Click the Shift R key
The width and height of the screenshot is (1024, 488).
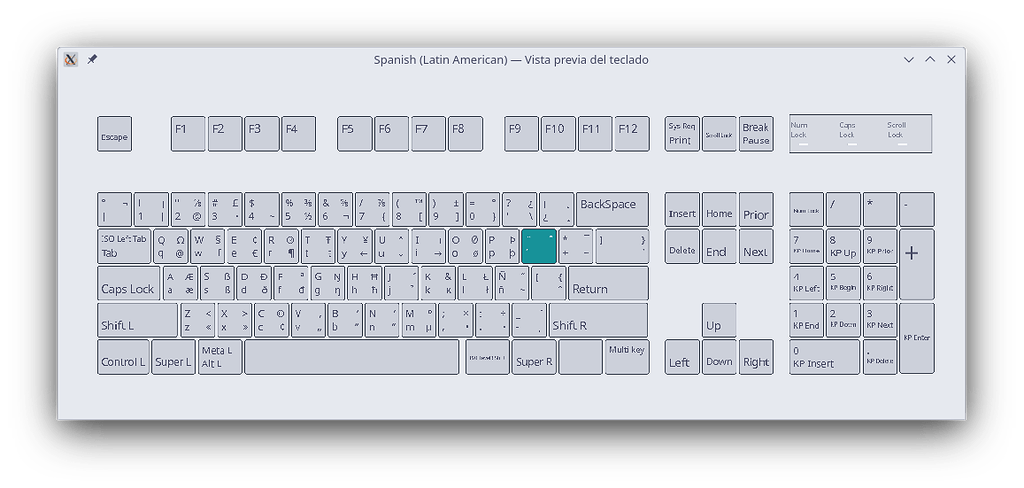[599, 320]
